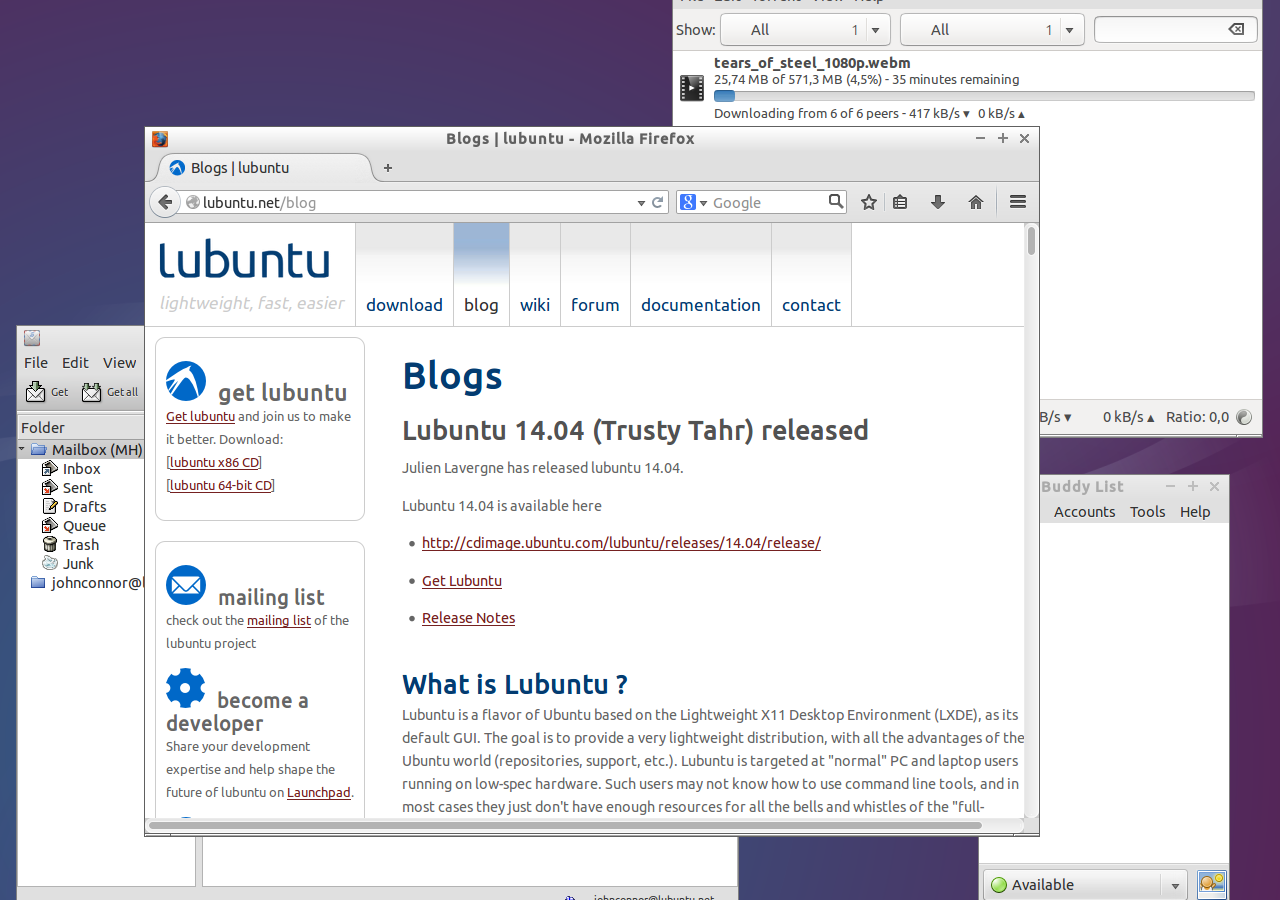
Task: Click the Launchpad link
Action: (319, 792)
